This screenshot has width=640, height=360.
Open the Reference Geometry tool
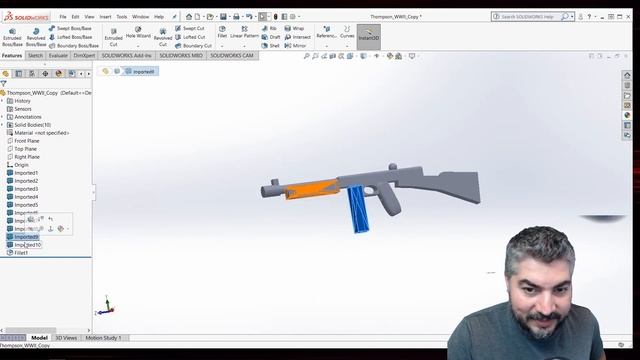[x=326, y=32]
